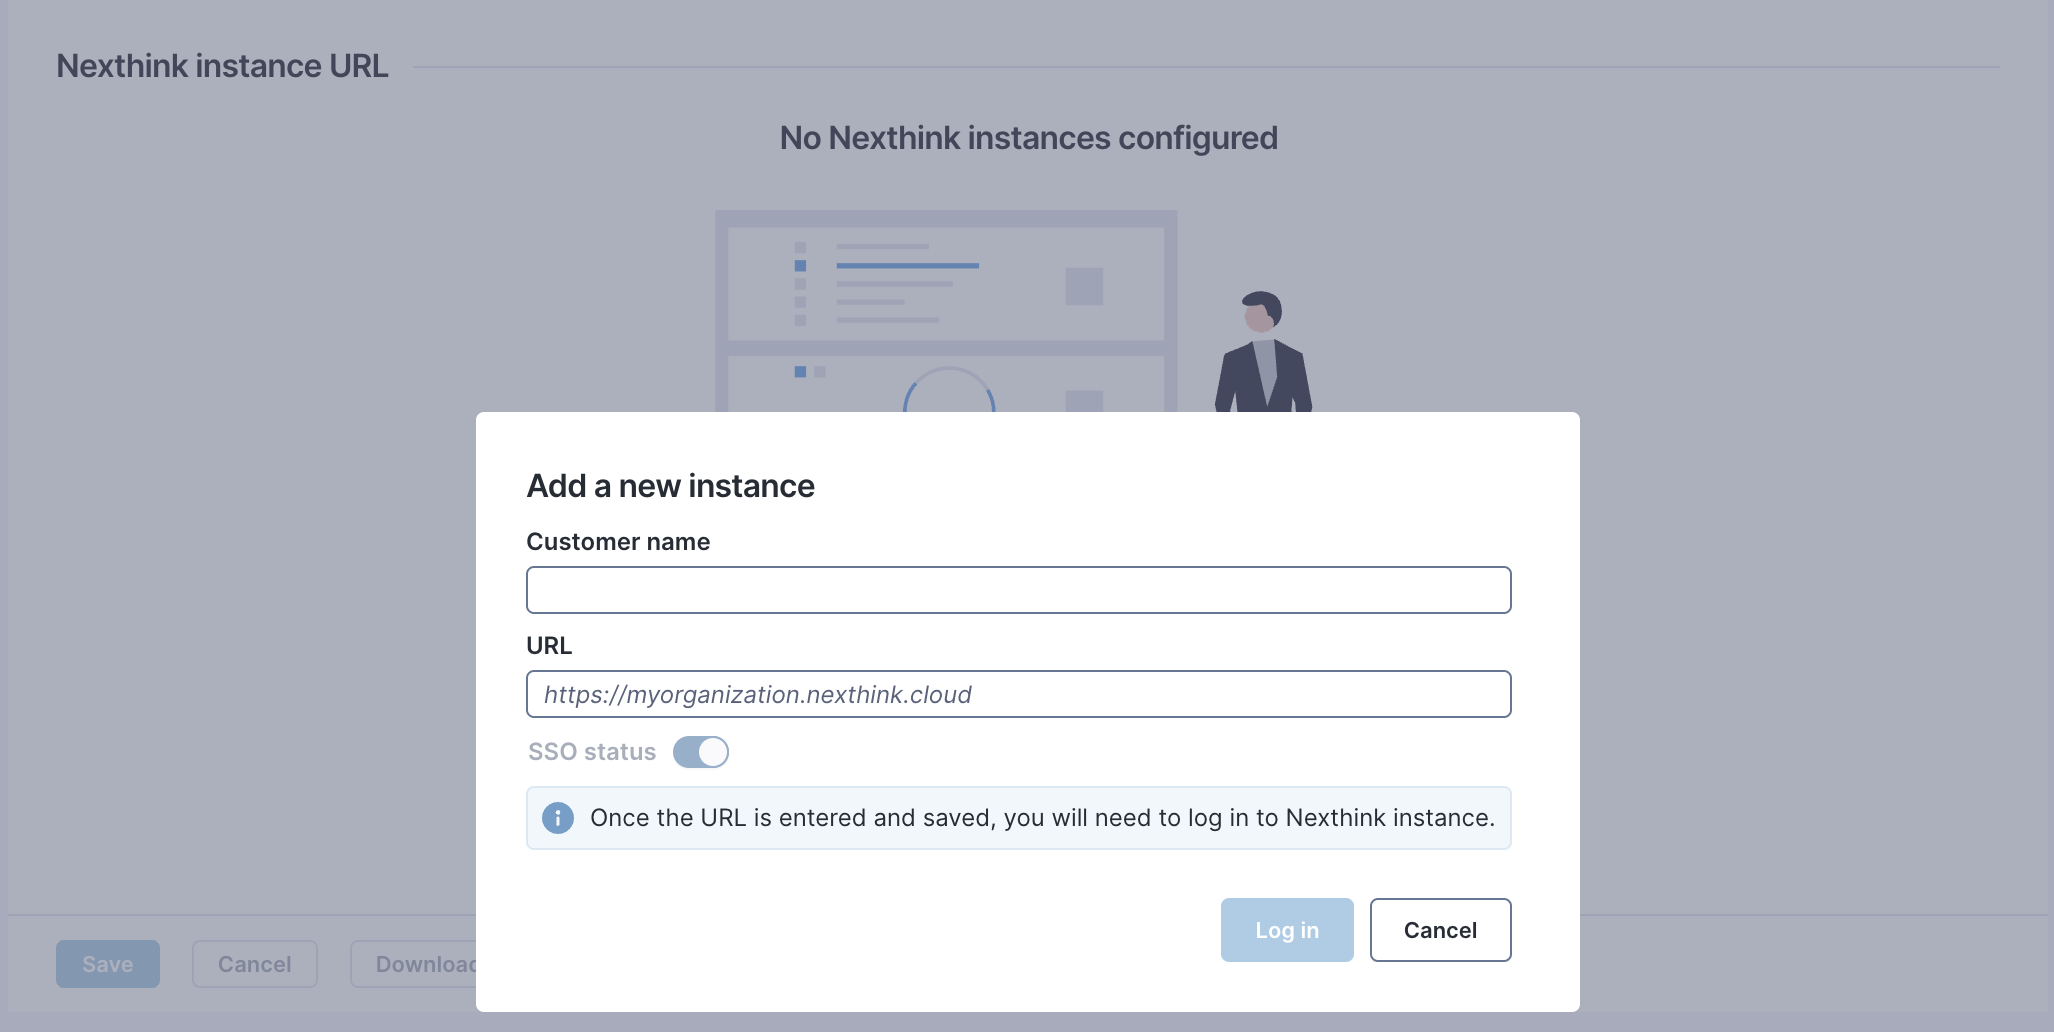Screen dimensions: 2054x1032
Task: Click the Customer name text field
Action: (x=1018, y=590)
